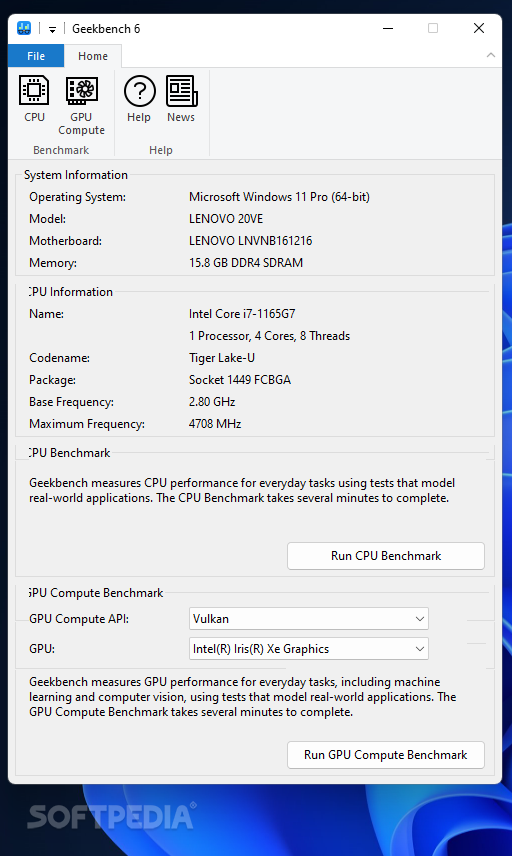
Task: Open the File menu tab
Action: click(x=36, y=56)
